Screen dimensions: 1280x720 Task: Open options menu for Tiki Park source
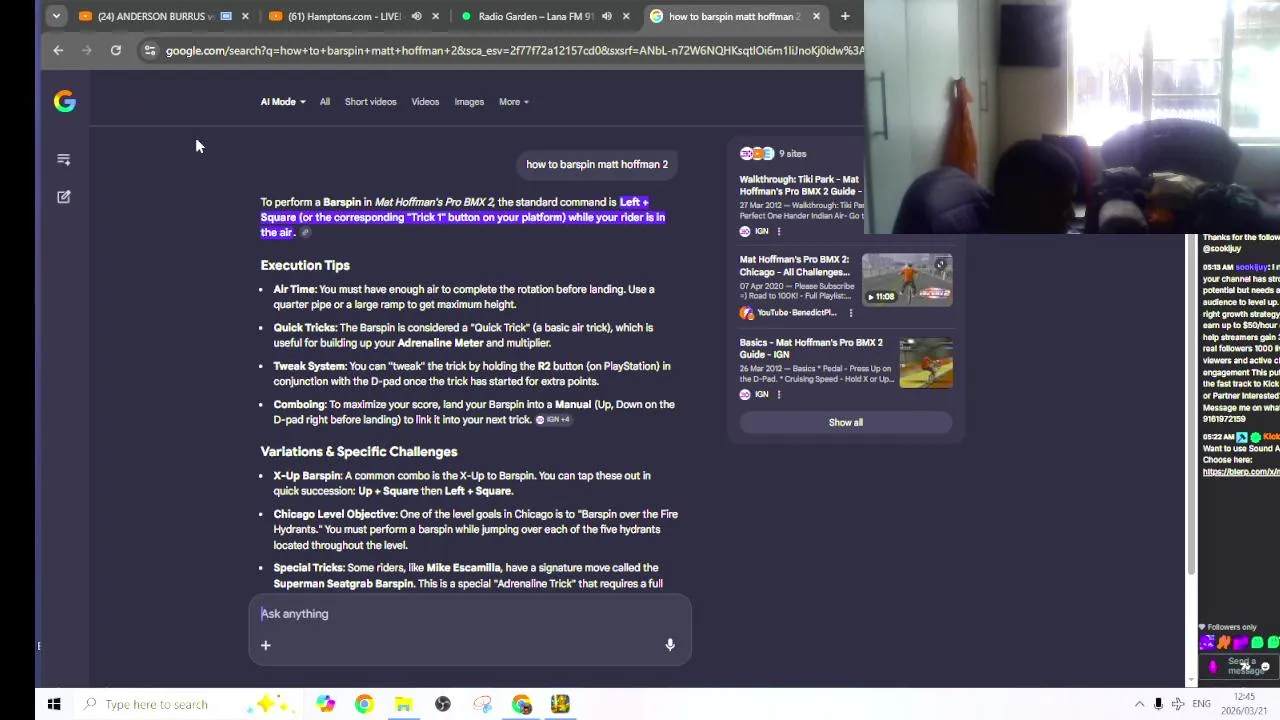tap(779, 231)
